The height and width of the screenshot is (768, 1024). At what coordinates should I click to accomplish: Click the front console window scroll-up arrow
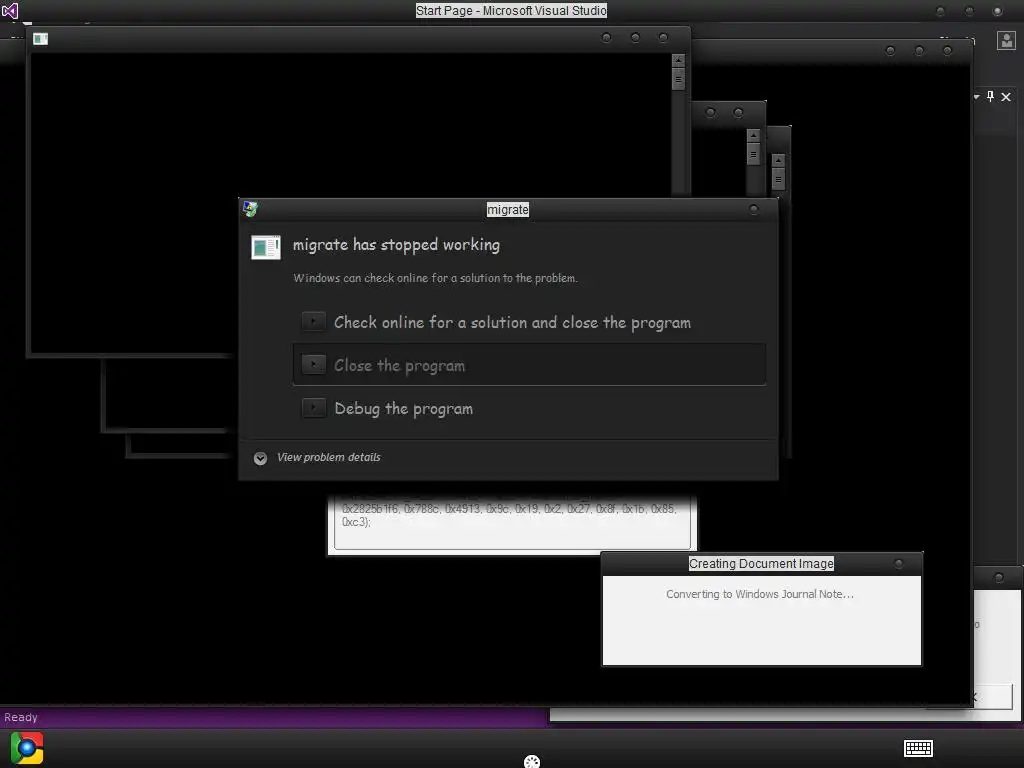tap(679, 60)
